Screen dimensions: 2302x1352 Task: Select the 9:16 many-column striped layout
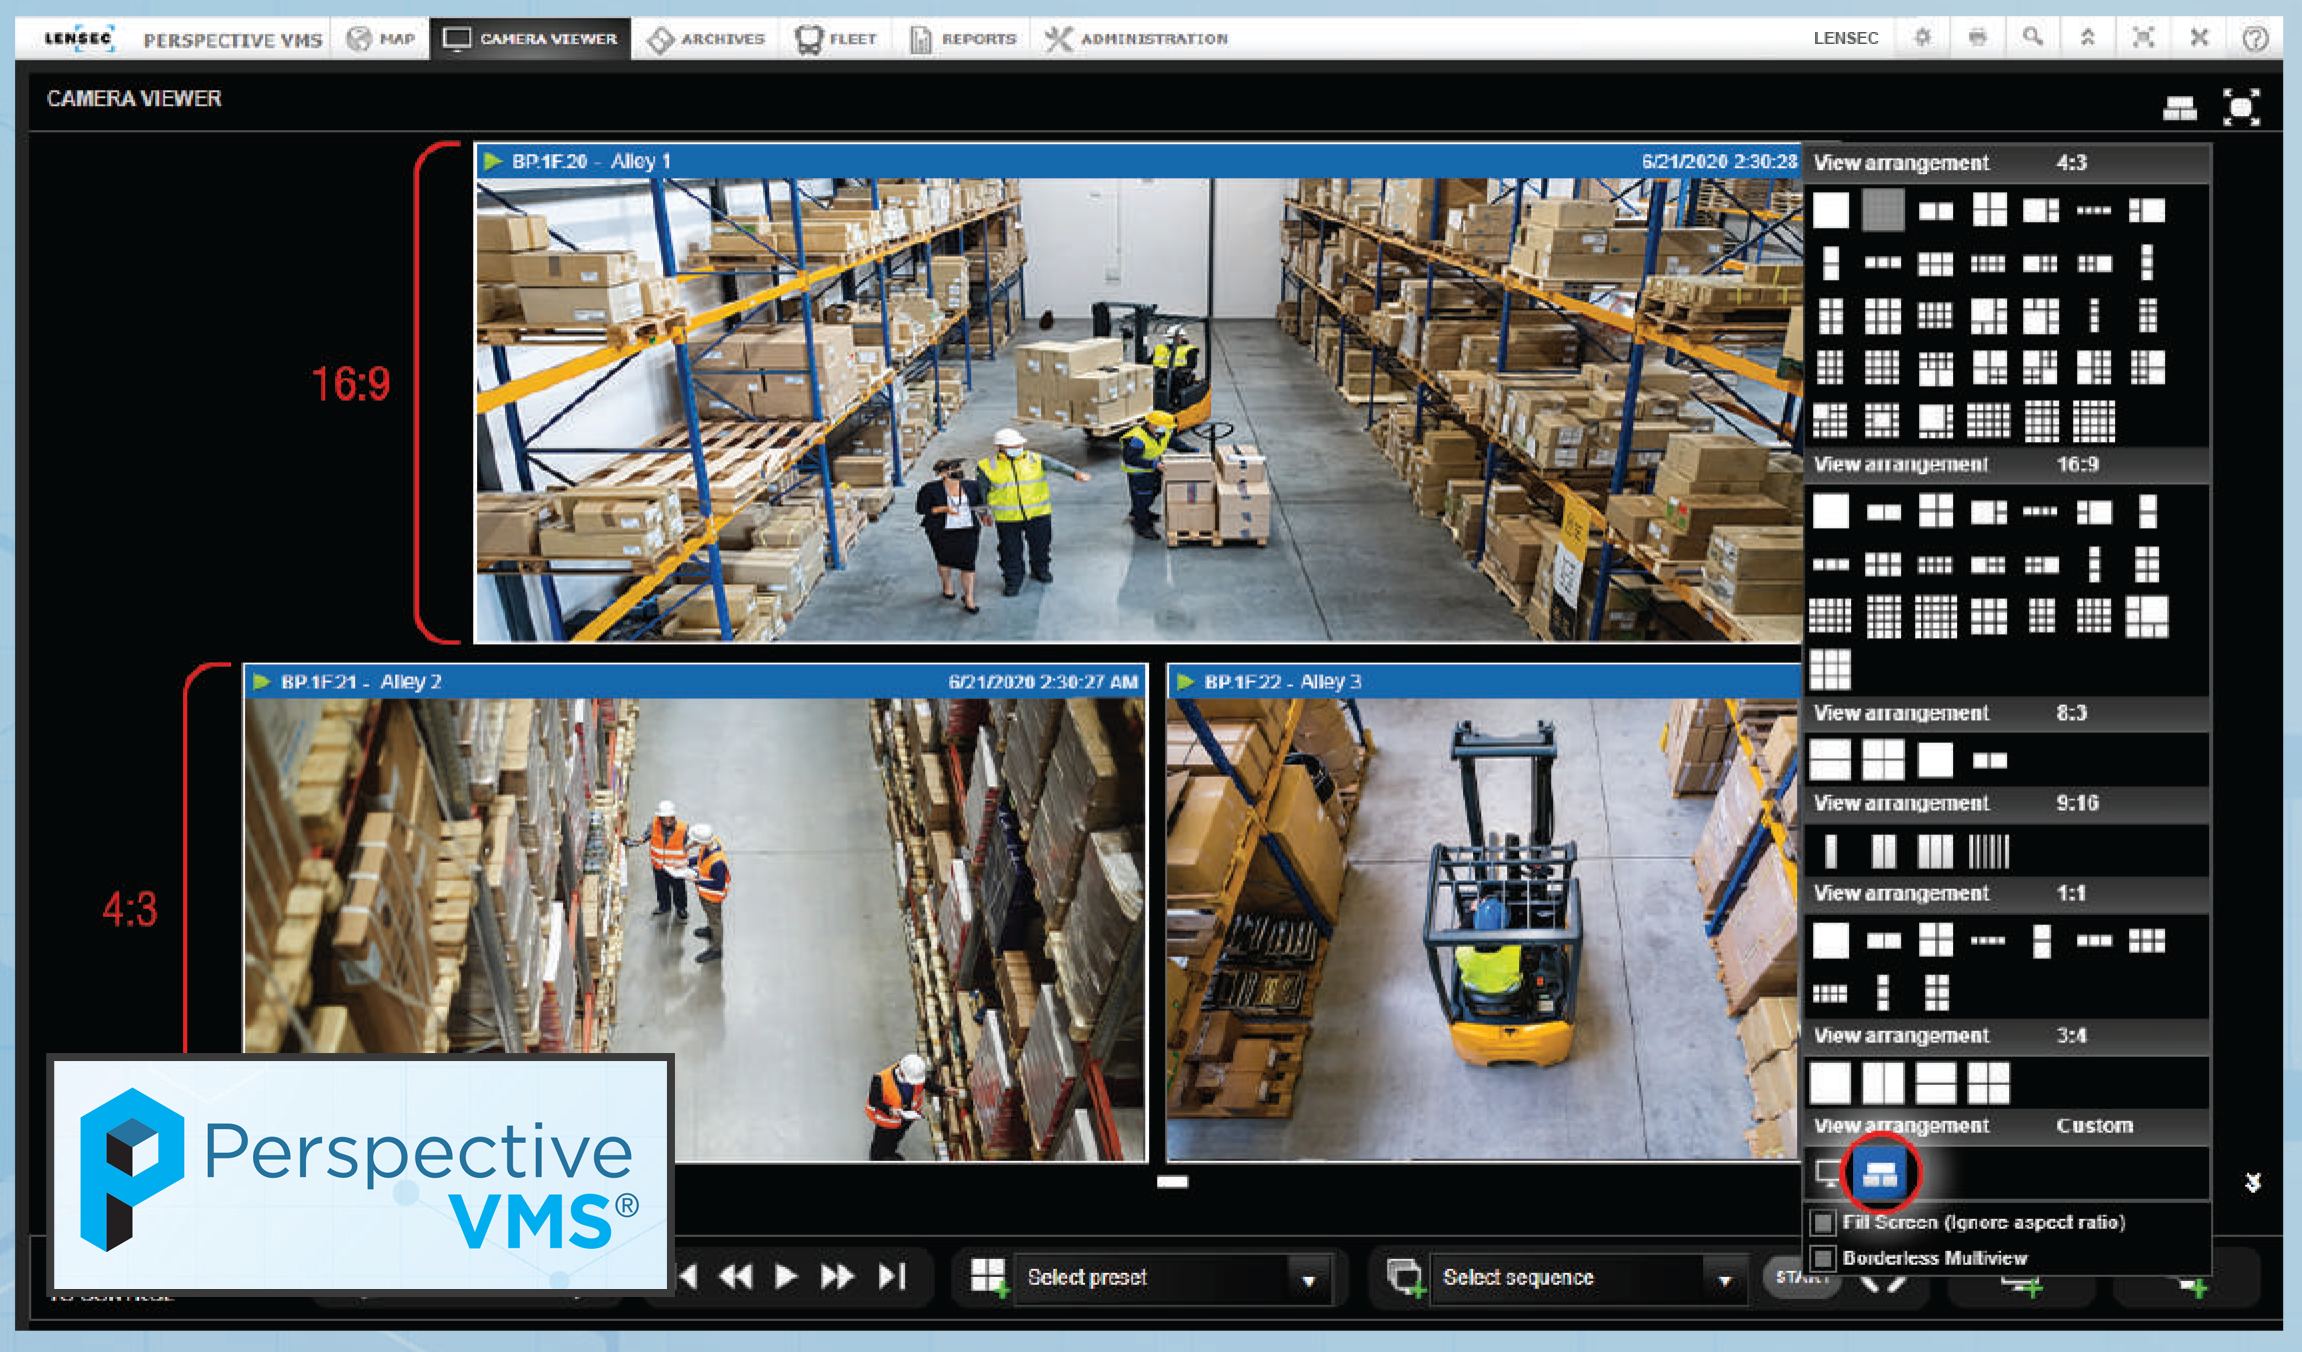click(1988, 851)
